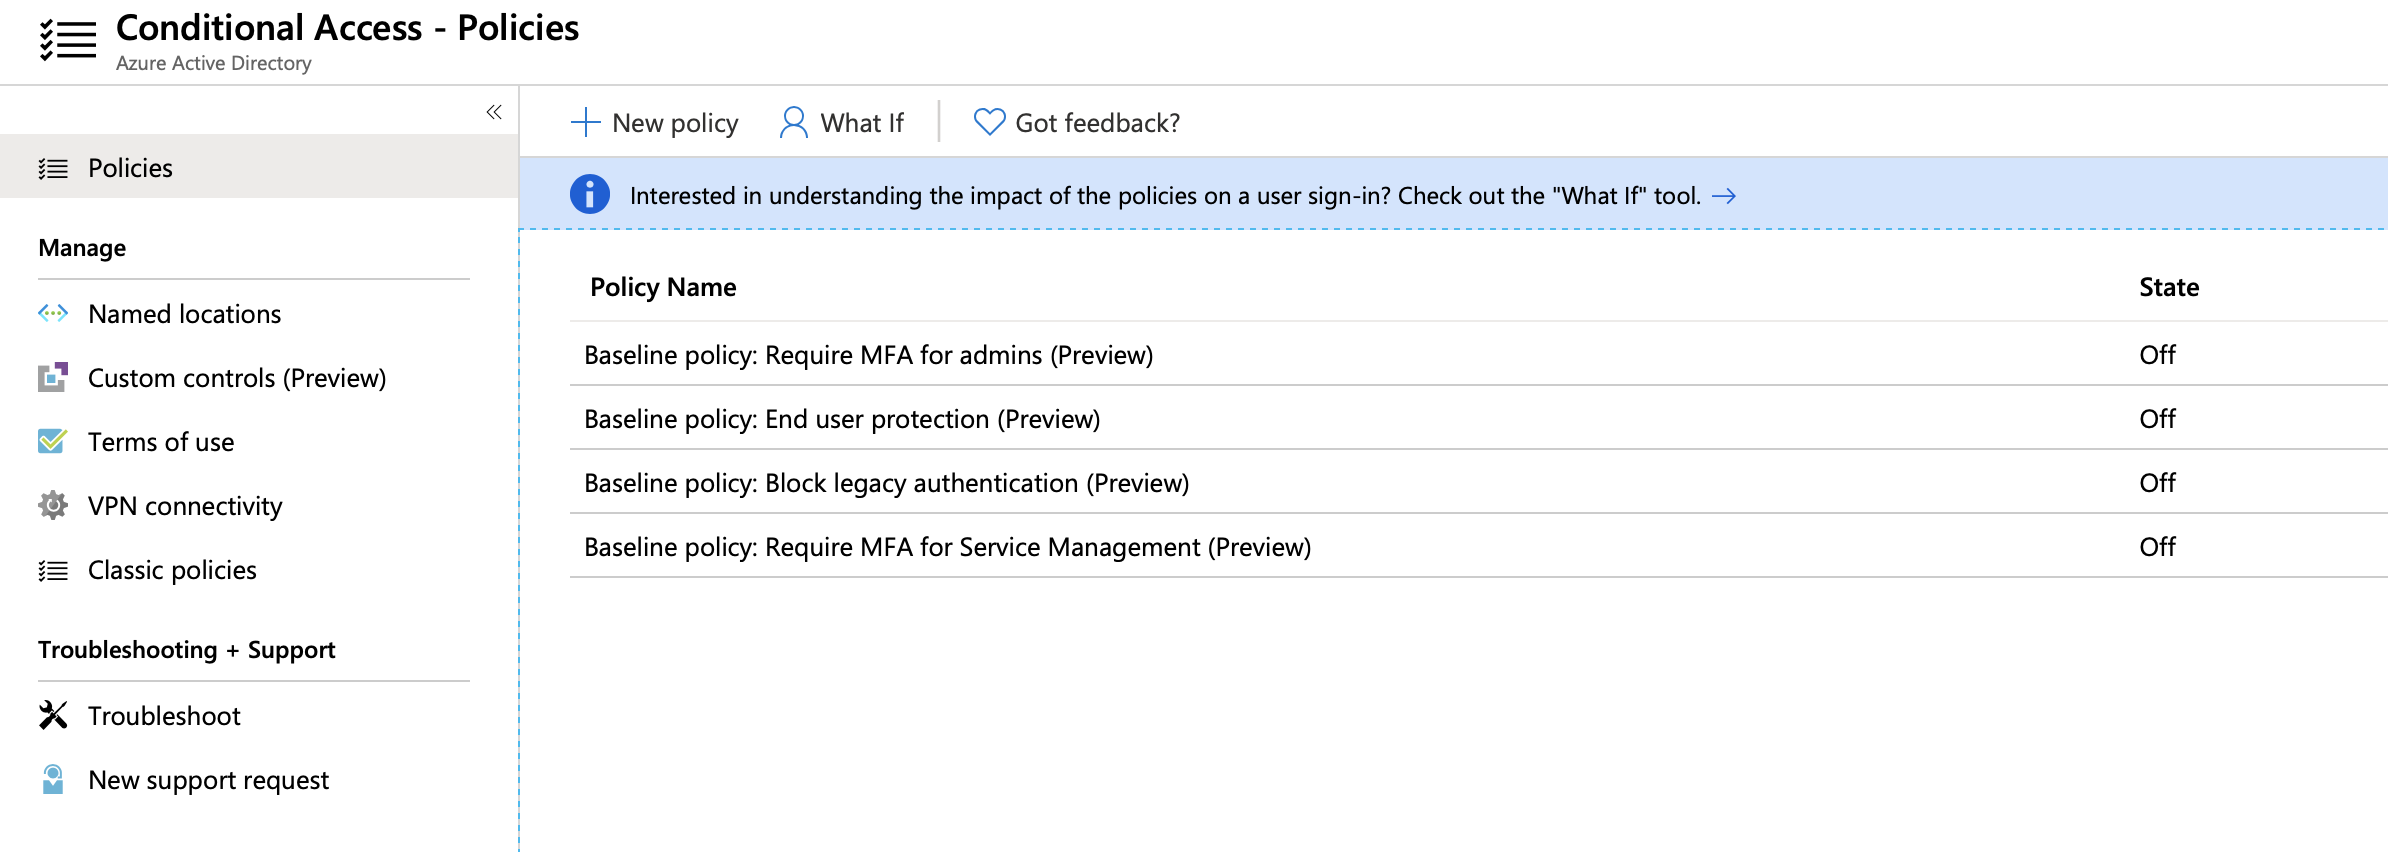
Task: Click the blue info icon in banner
Action: (x=590, y=194)
